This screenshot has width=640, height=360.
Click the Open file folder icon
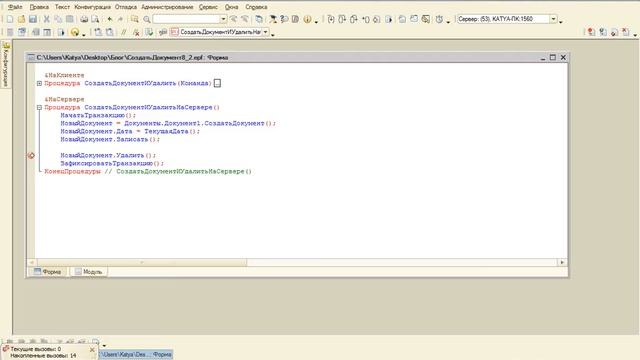(21, 19)
